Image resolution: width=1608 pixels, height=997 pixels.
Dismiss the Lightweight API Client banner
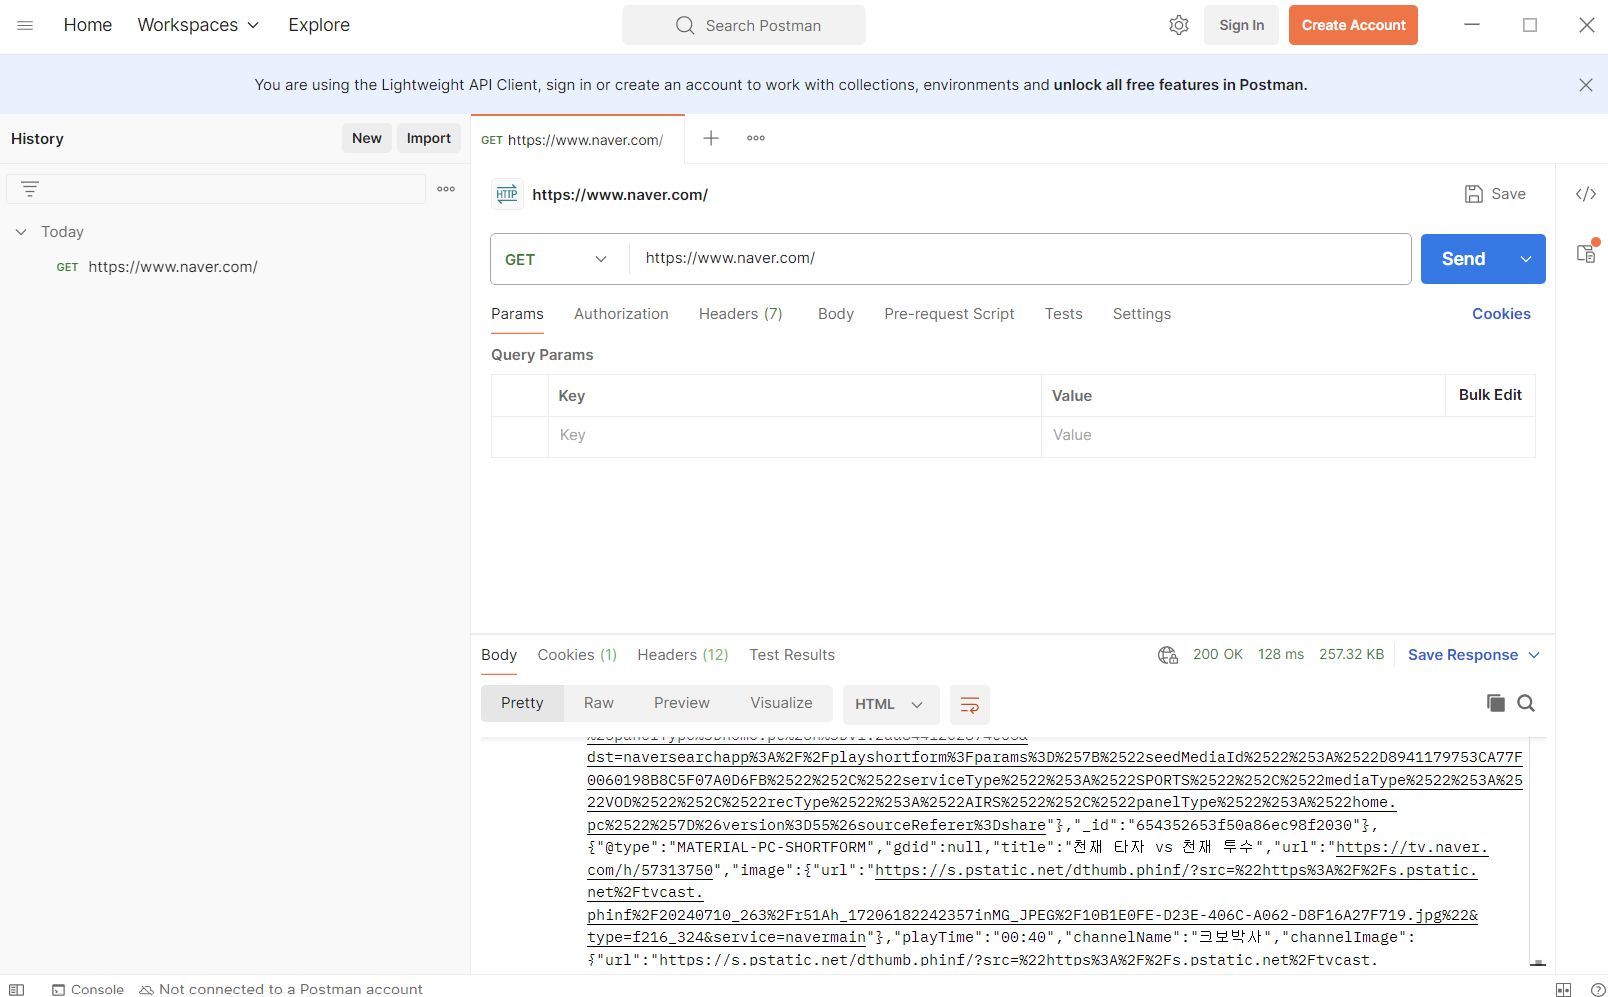[x=1585, y=85]
